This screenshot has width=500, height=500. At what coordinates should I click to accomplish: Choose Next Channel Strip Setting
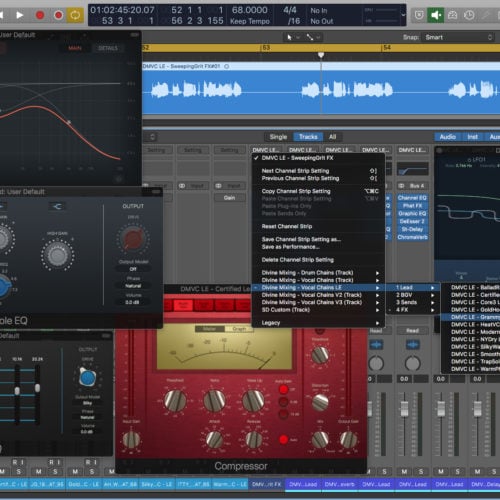[318, 171]
